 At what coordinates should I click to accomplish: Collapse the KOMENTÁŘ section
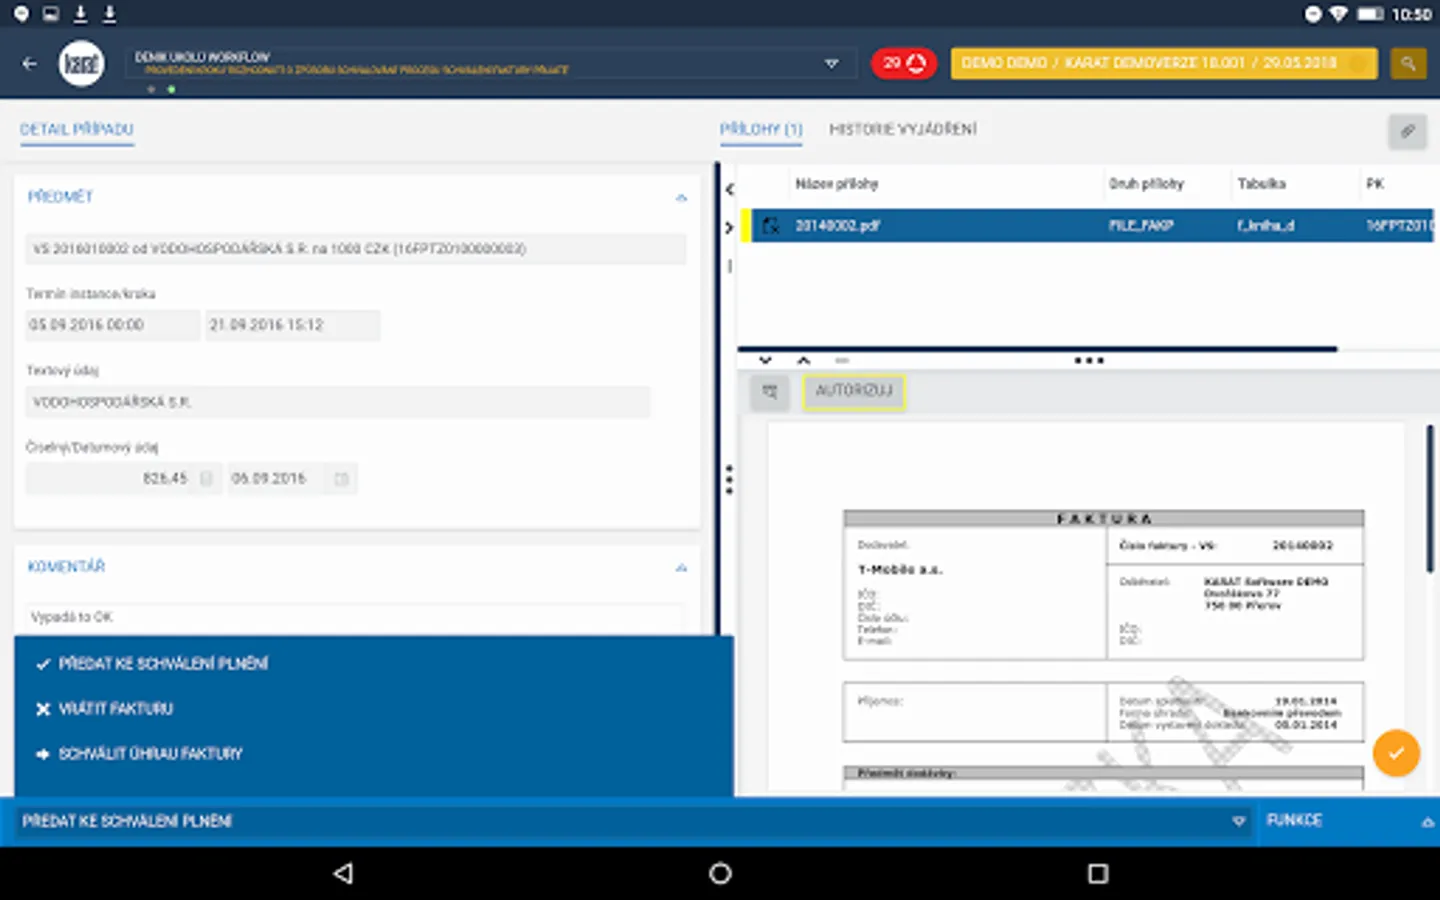[x=681, y=567]
